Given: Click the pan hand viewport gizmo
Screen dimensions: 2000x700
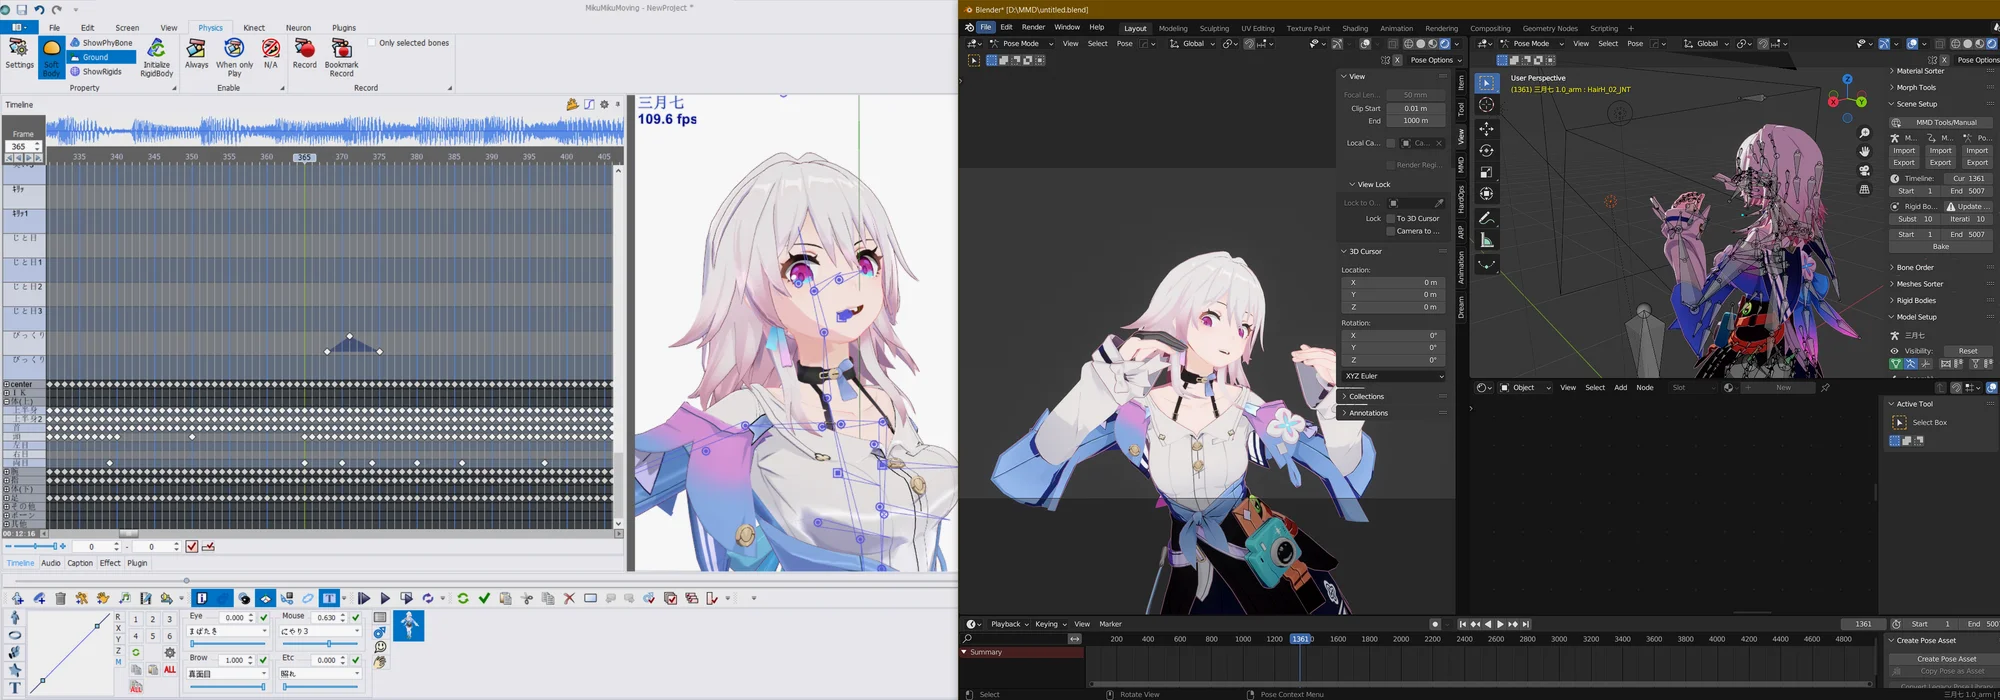Looking at the screenshot, I should tap(1864, 152).
